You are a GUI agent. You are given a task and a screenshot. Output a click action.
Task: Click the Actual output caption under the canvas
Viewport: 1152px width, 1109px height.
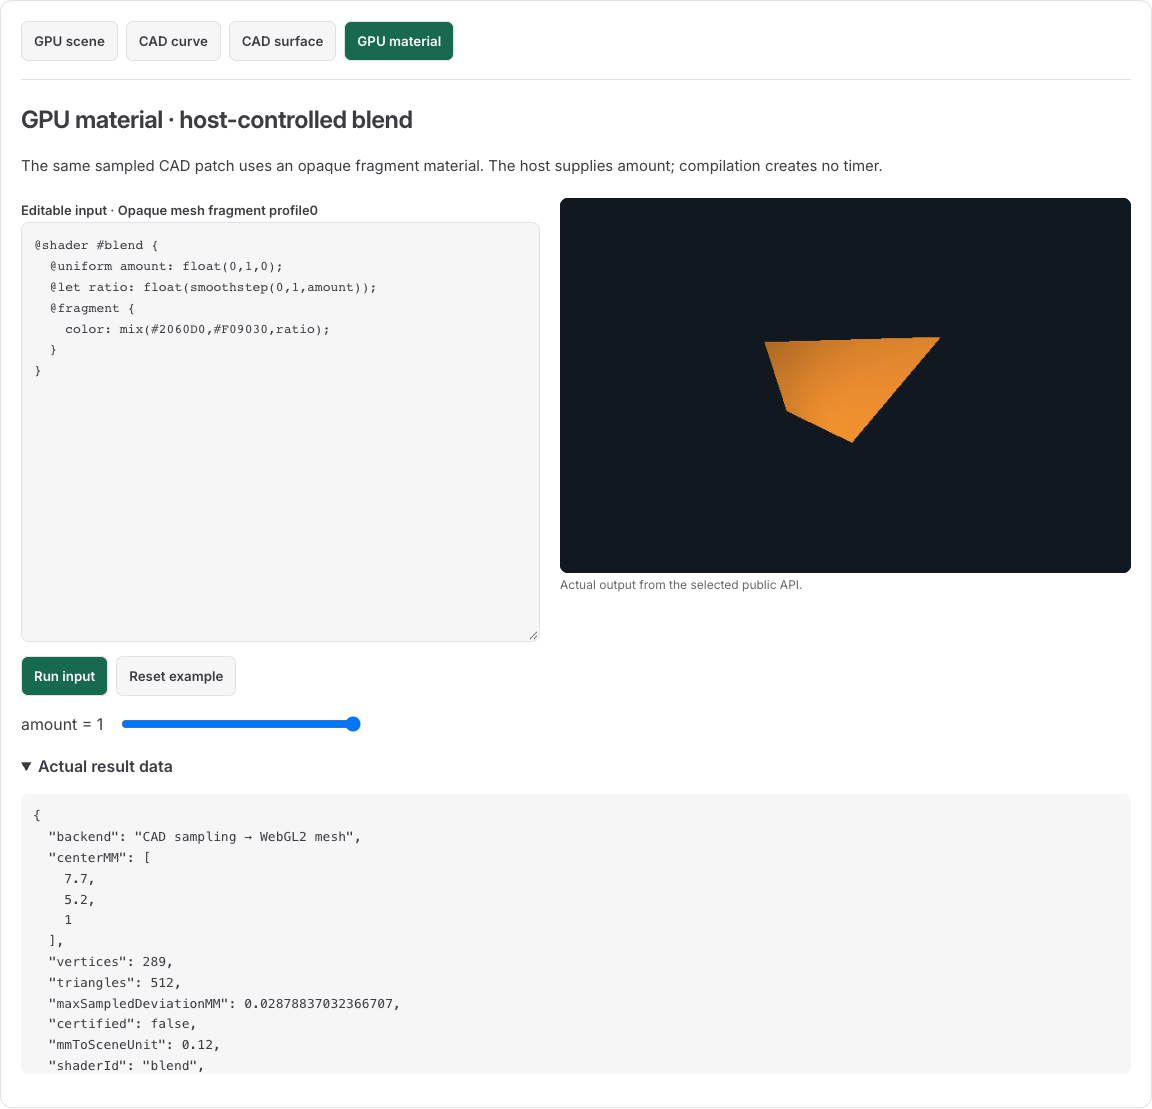[x=680, y=585]
